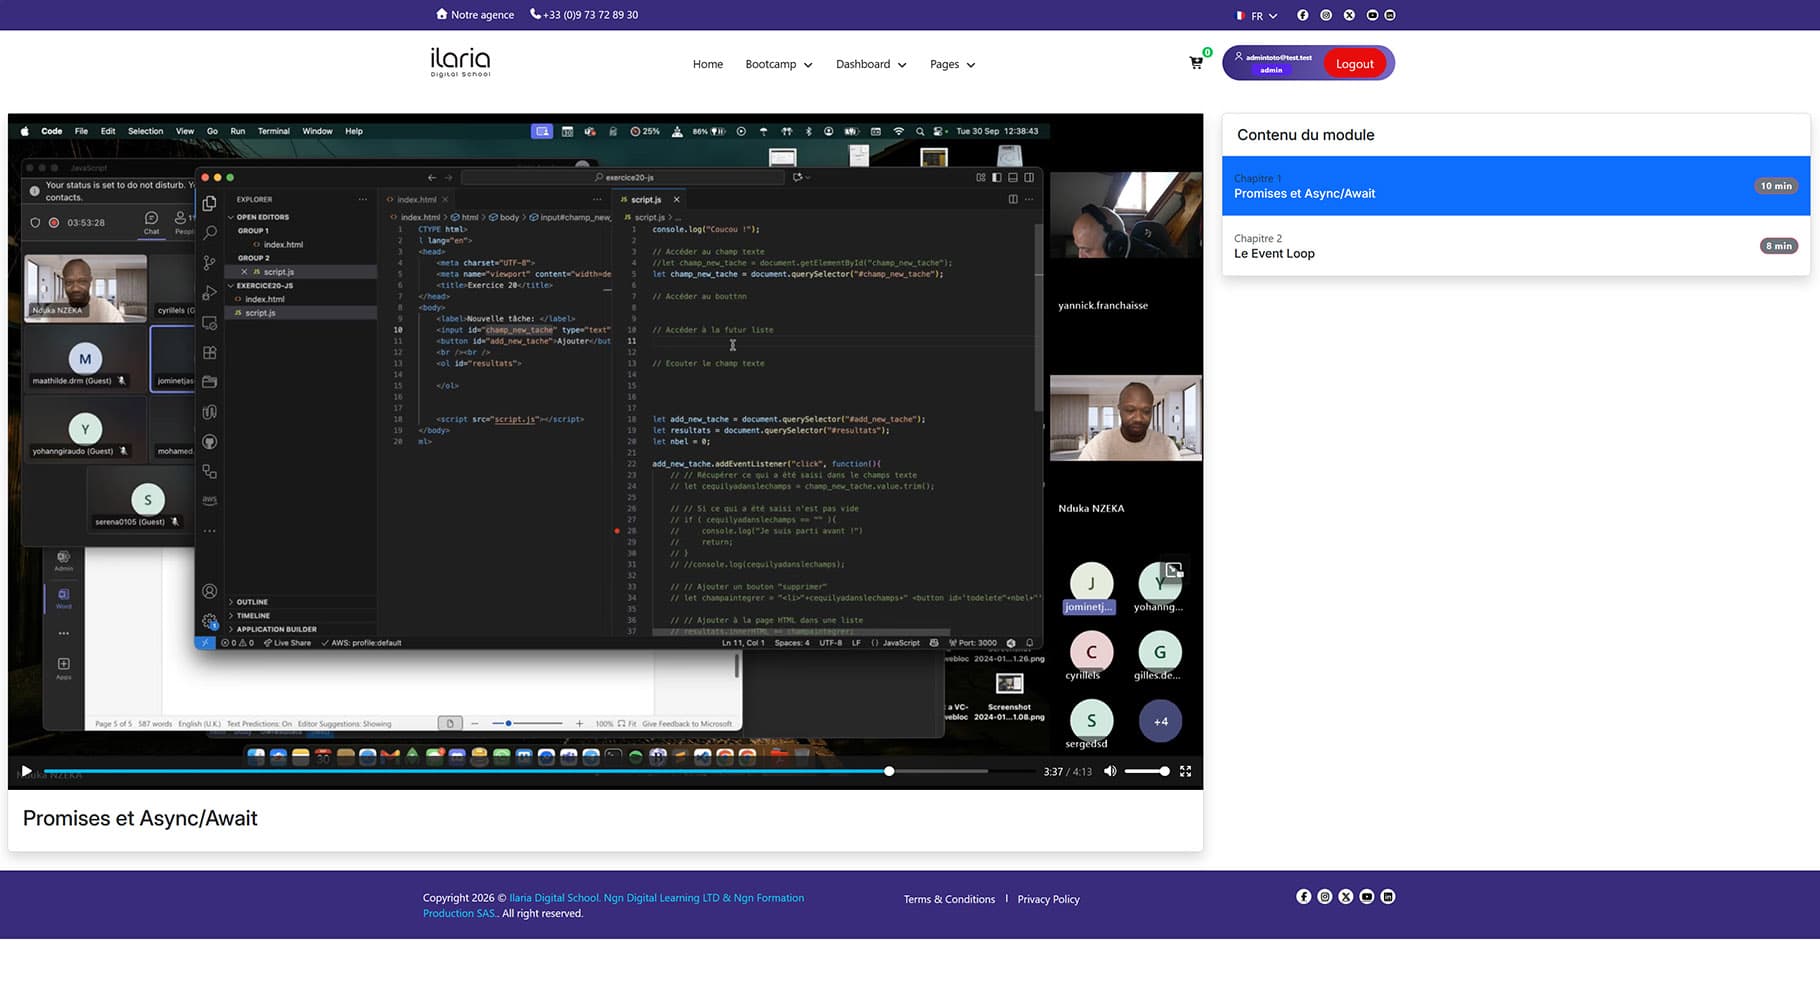
Task: Click the Run and Debug icon in recorded VS Code
Action: (x=210, y=293)
